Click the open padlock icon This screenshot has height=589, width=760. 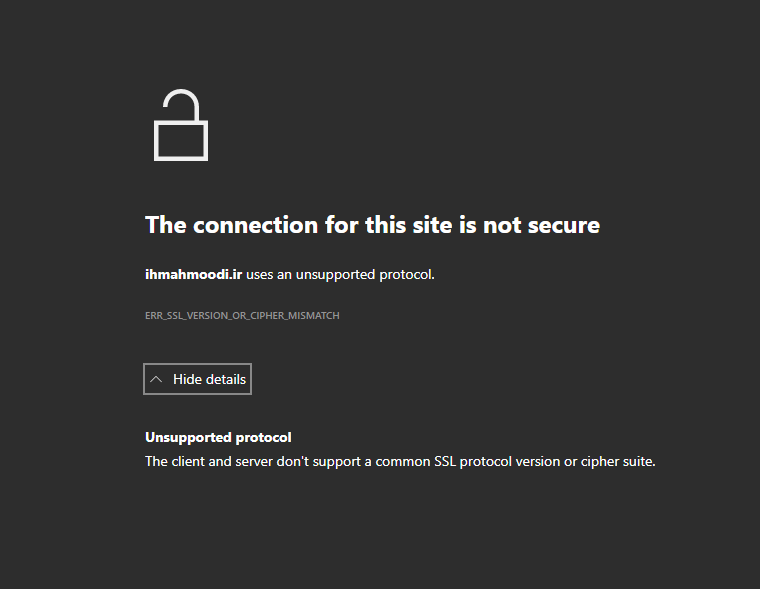tap(180, 126)
